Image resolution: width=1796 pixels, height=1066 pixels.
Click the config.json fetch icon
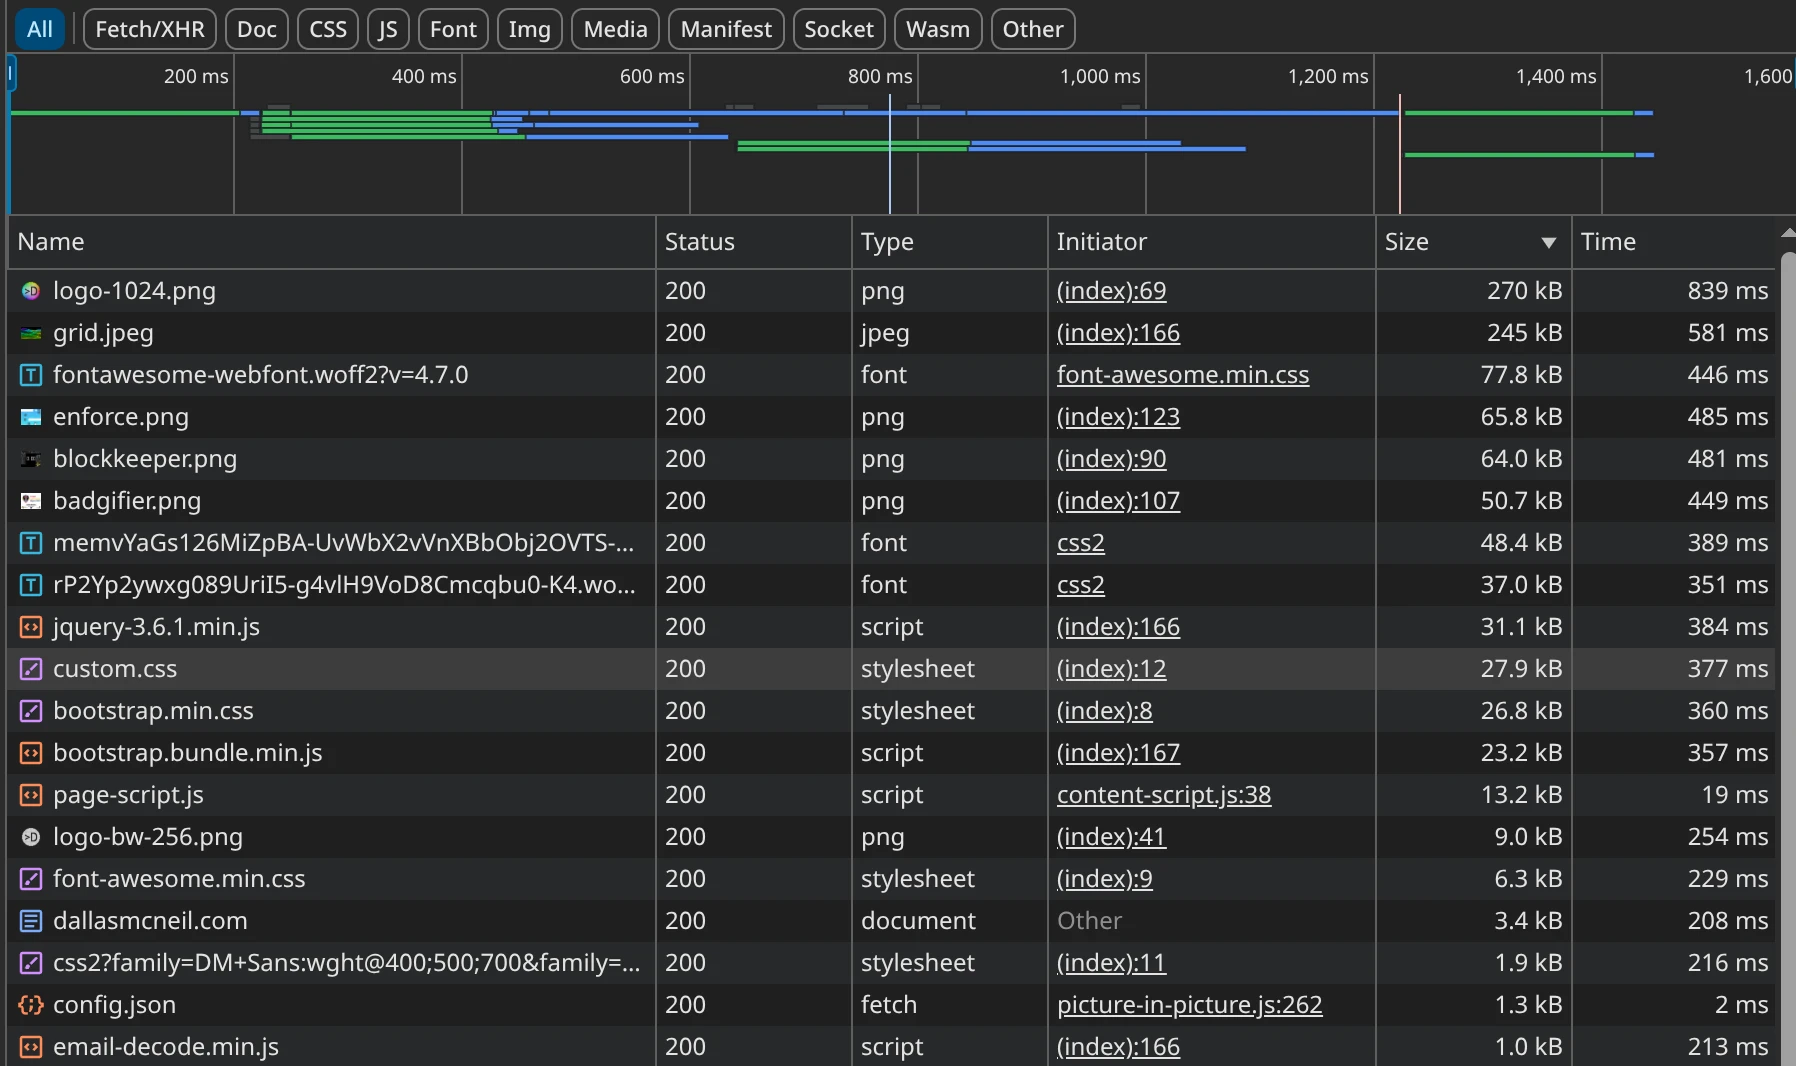click(x=31, y=1005)
